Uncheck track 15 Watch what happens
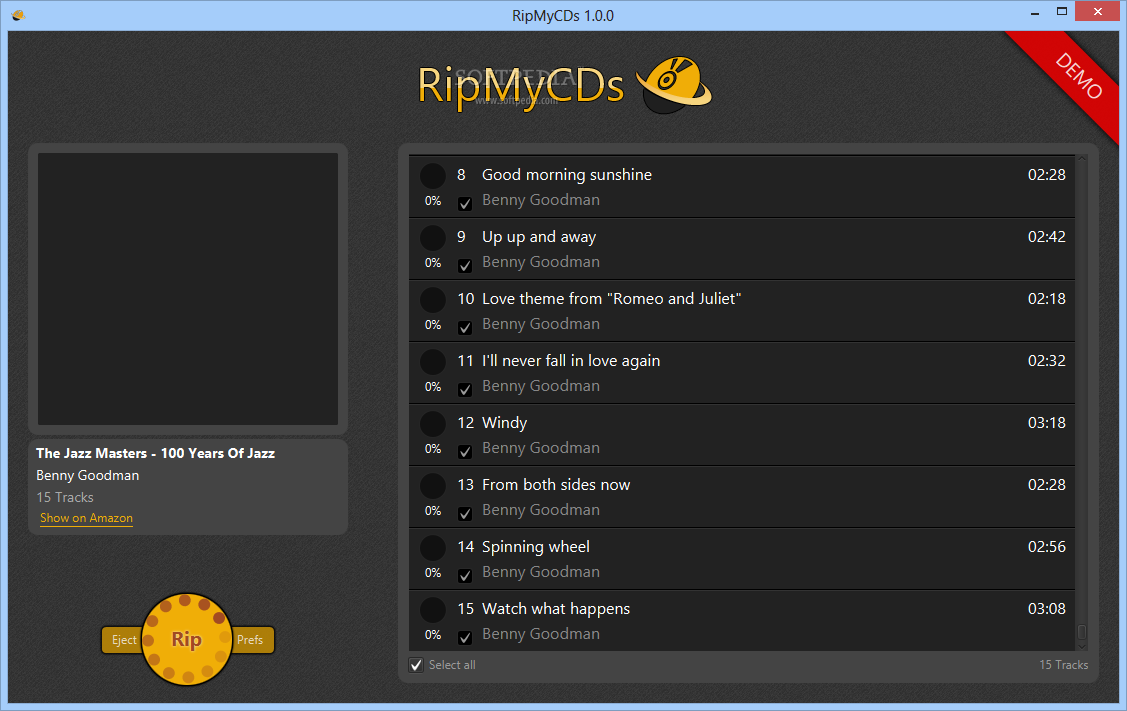Screen dimensions: 1127x711 (465, 638)
